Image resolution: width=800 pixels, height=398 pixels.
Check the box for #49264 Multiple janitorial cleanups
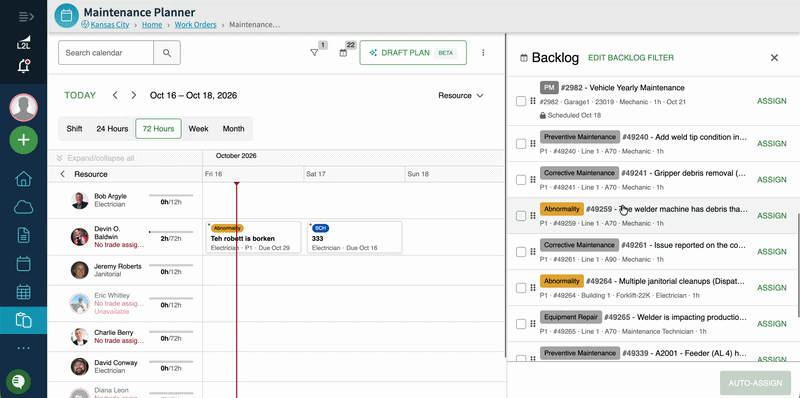(x=520, y=288)
